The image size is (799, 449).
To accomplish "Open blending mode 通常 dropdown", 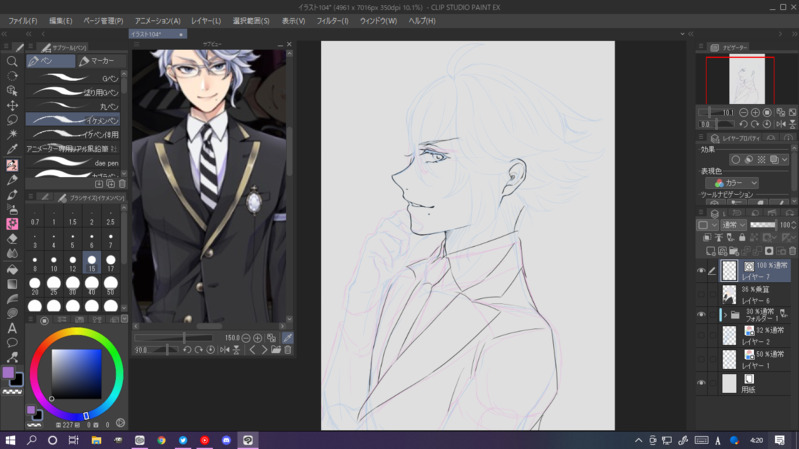I will [734, 225].
